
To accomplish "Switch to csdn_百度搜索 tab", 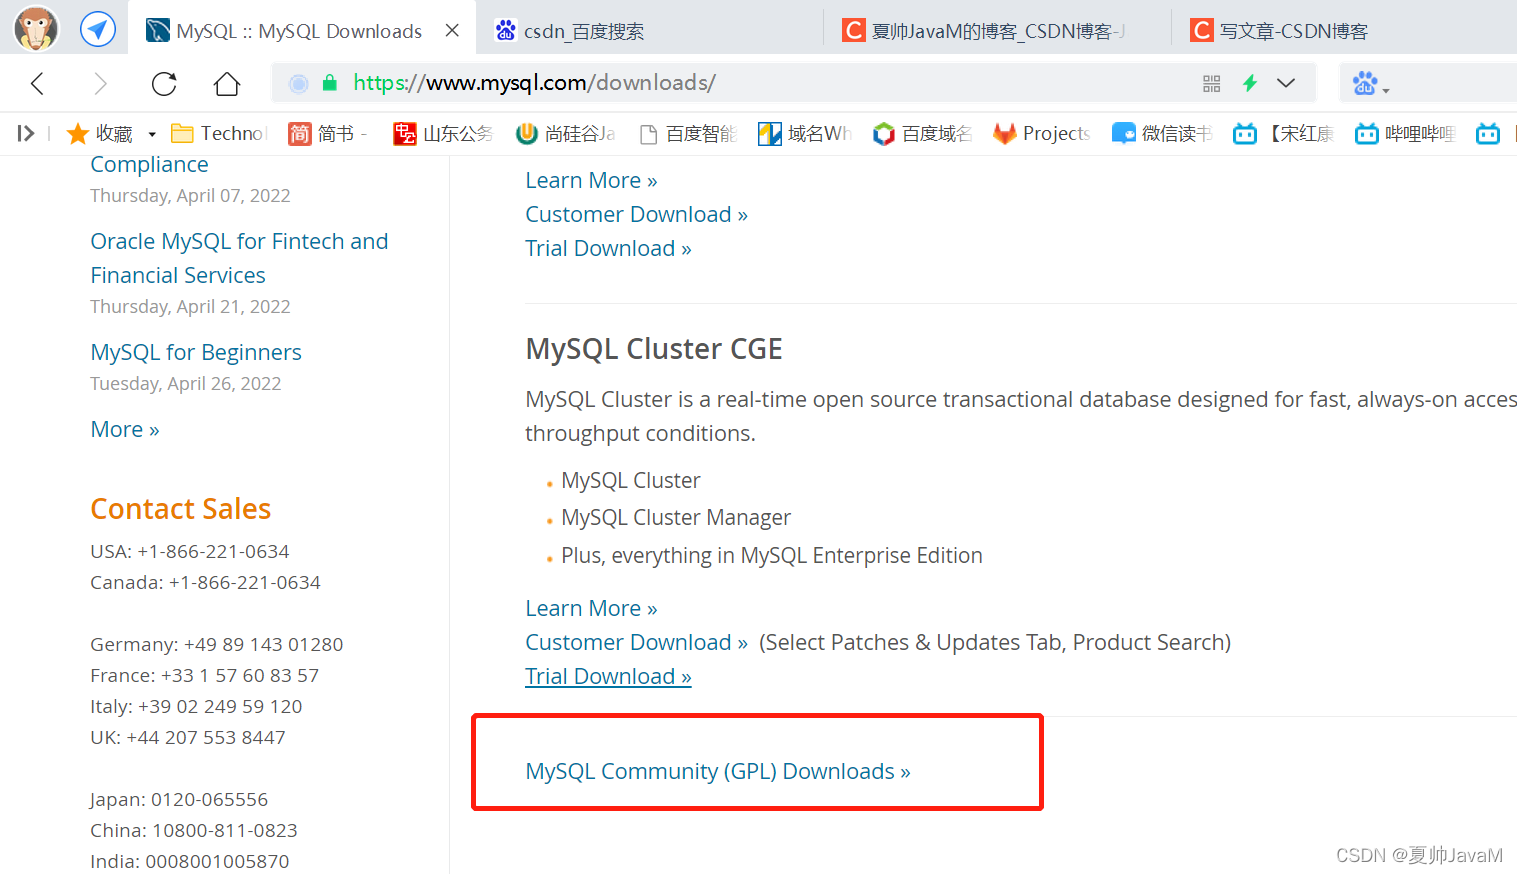I will click(570, 31).
